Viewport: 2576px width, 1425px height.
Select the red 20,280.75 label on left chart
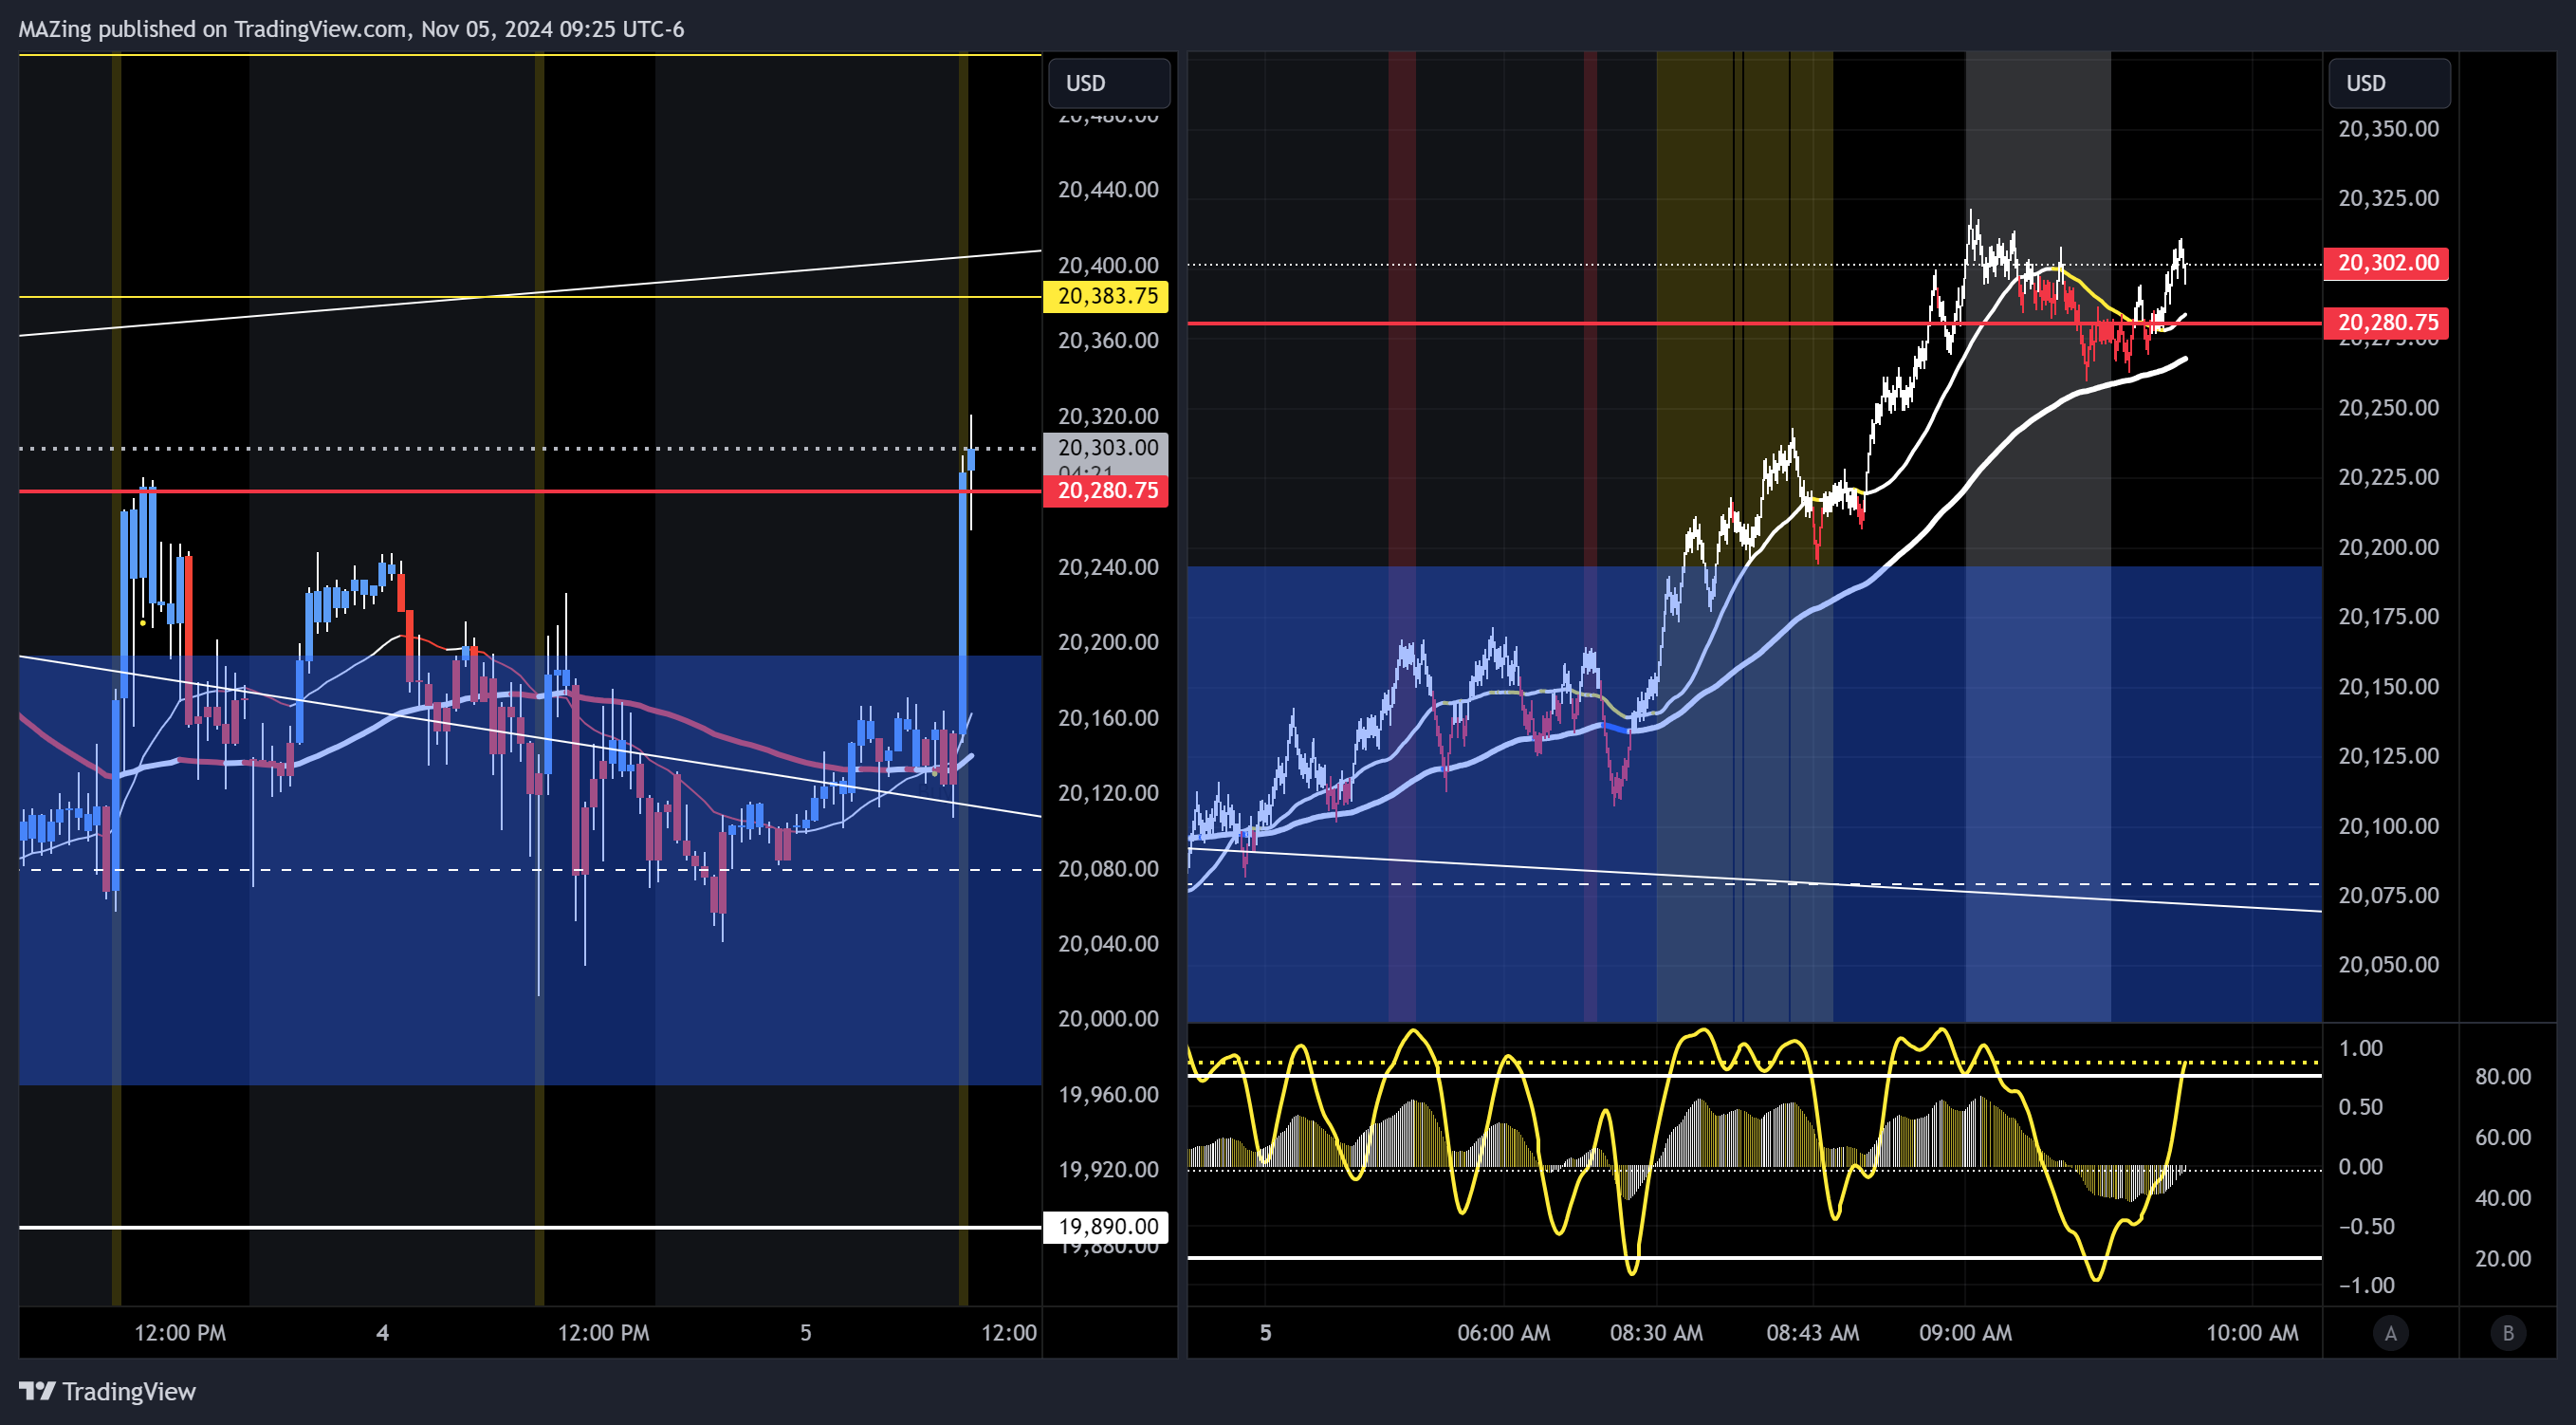click(x=1106, y=491)
